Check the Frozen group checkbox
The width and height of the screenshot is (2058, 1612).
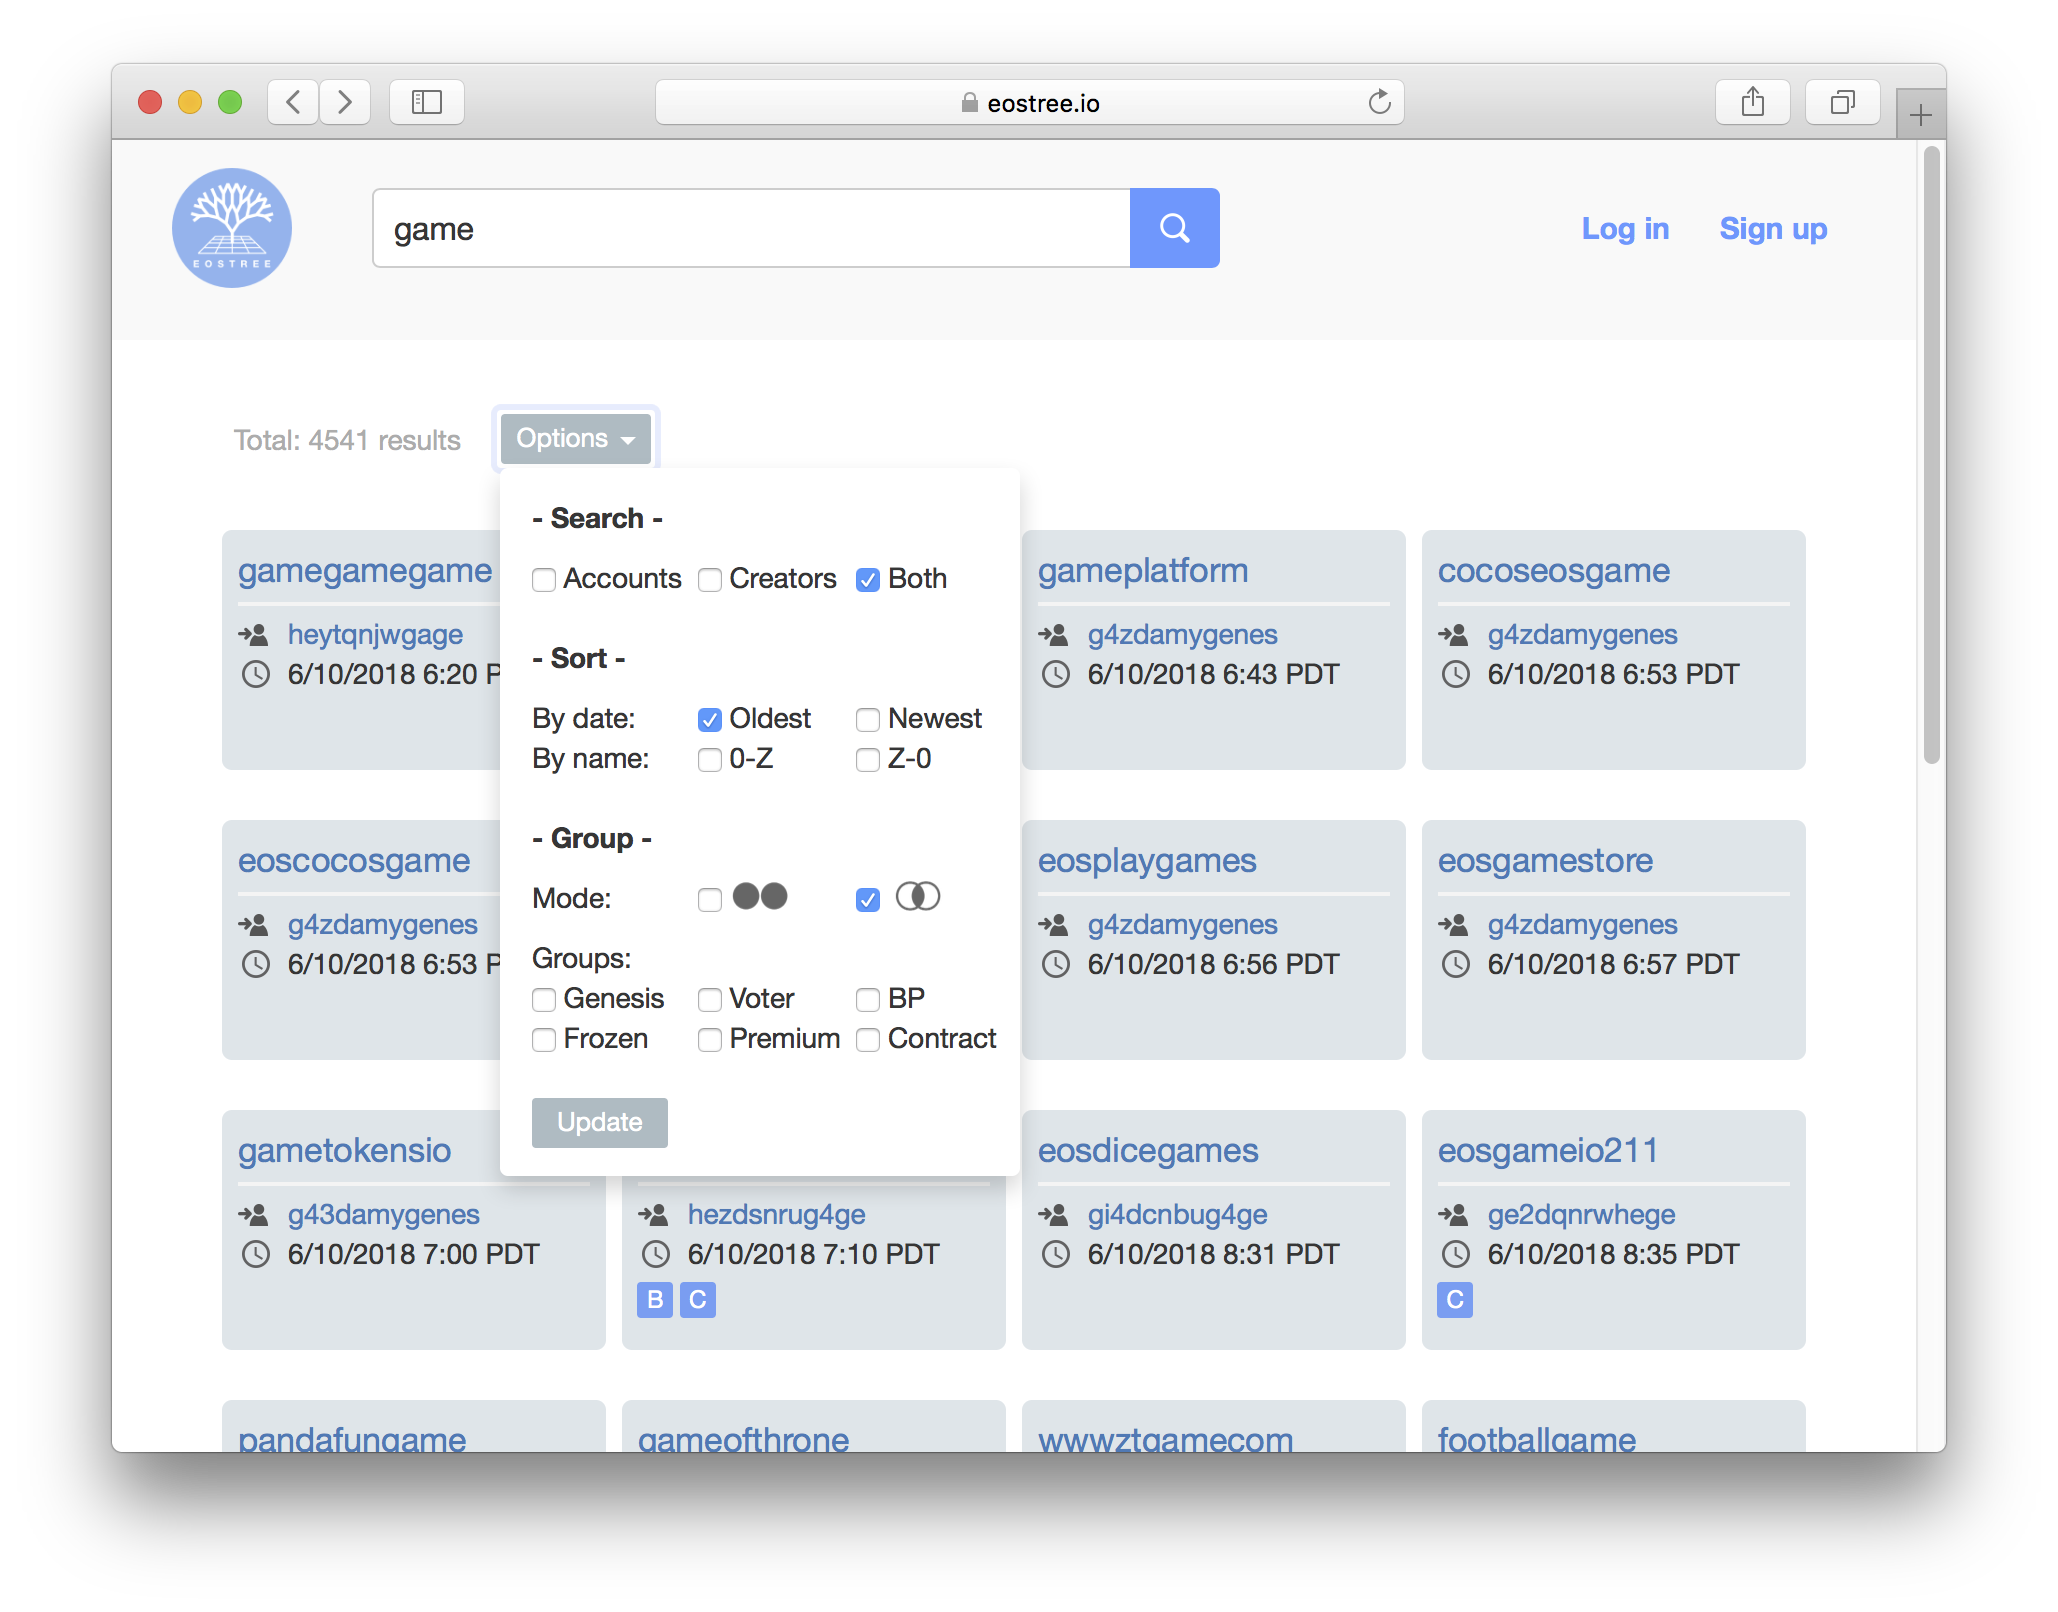544,1040
